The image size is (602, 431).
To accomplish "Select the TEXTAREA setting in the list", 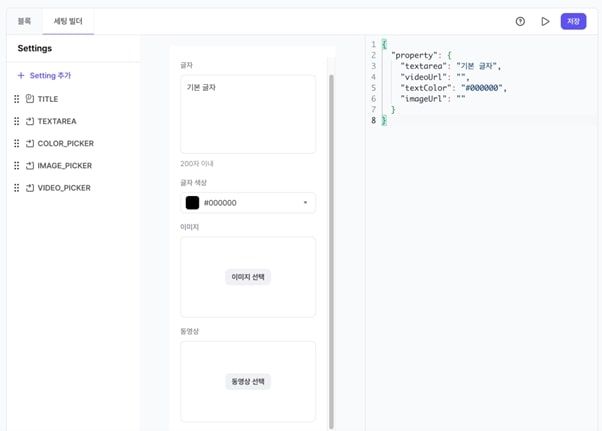I will click(57, 121).
